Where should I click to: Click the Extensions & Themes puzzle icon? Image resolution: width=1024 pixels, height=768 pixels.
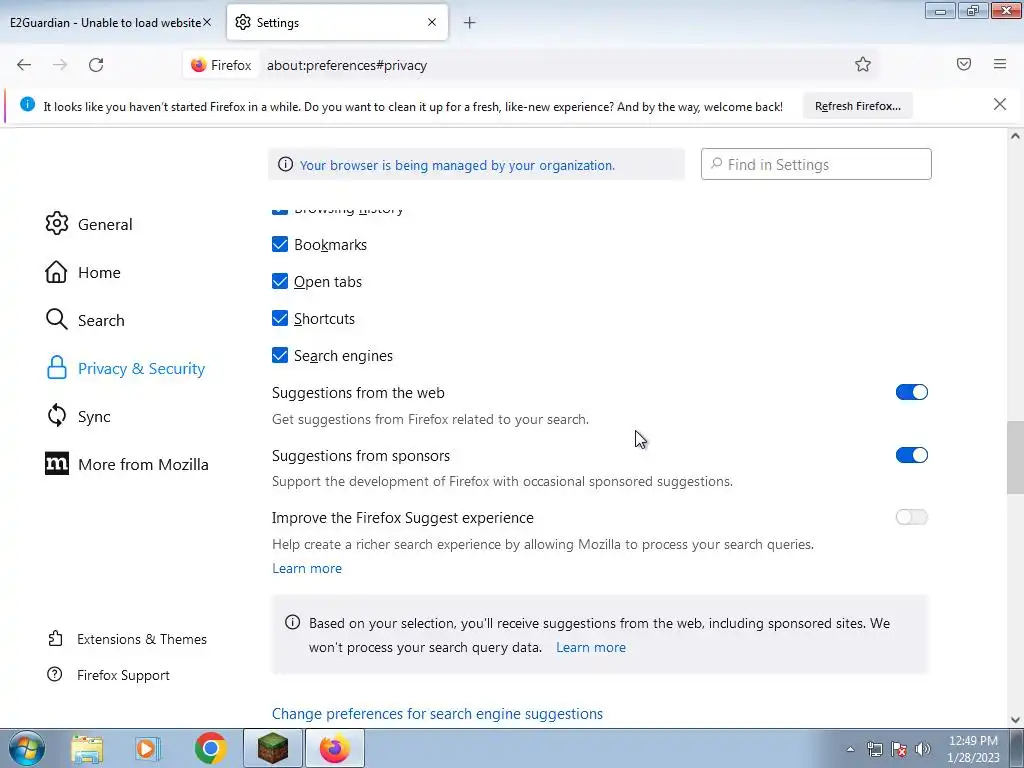pos(56,638)
